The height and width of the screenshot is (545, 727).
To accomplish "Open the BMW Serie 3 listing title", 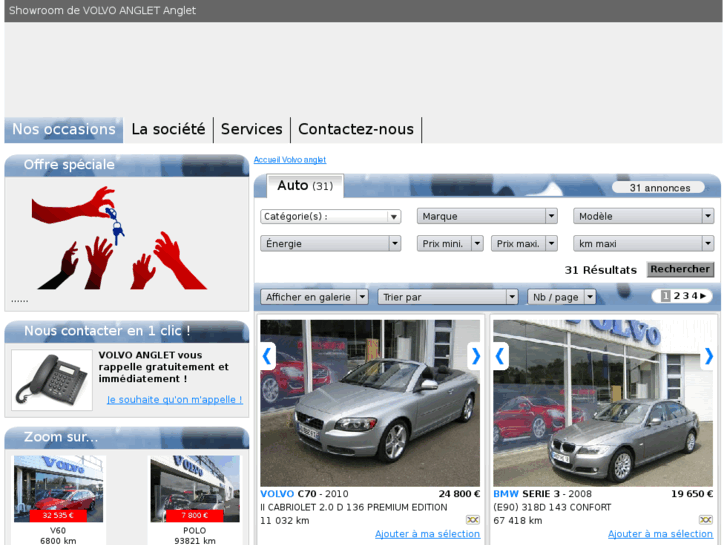I will click(542, 494).
